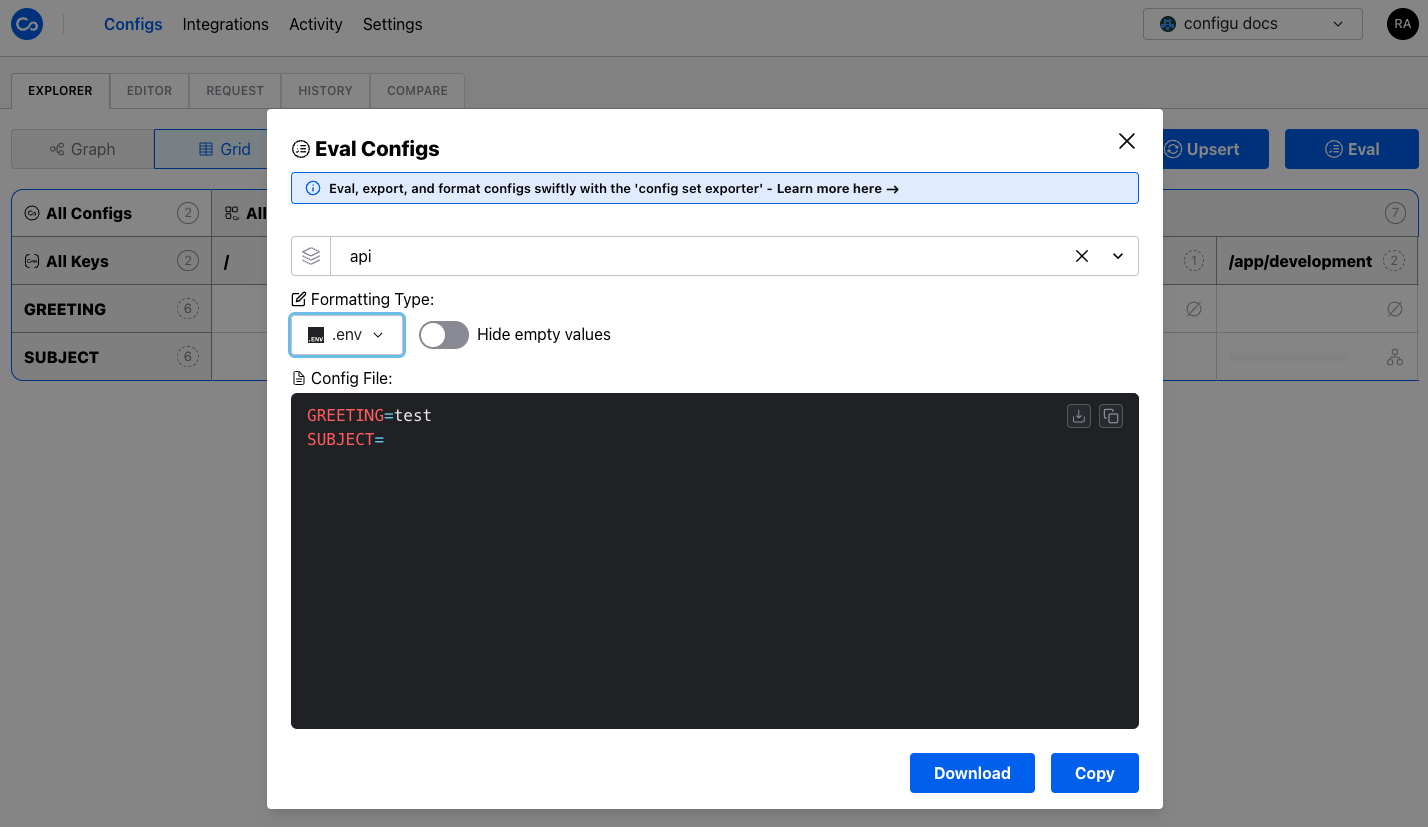
Task: Select the Graph view button
Action: click(x=83, y=149)
